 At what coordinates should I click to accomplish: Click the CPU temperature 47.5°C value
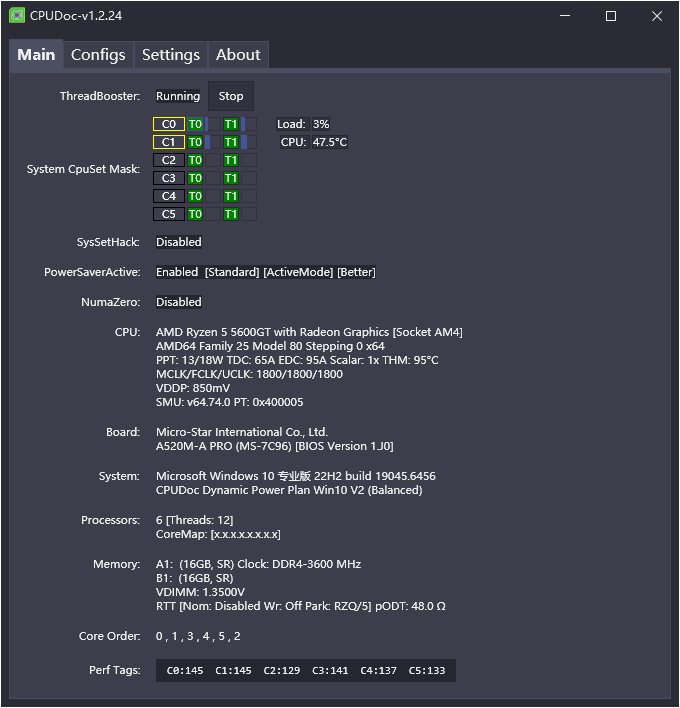point(330,142)
